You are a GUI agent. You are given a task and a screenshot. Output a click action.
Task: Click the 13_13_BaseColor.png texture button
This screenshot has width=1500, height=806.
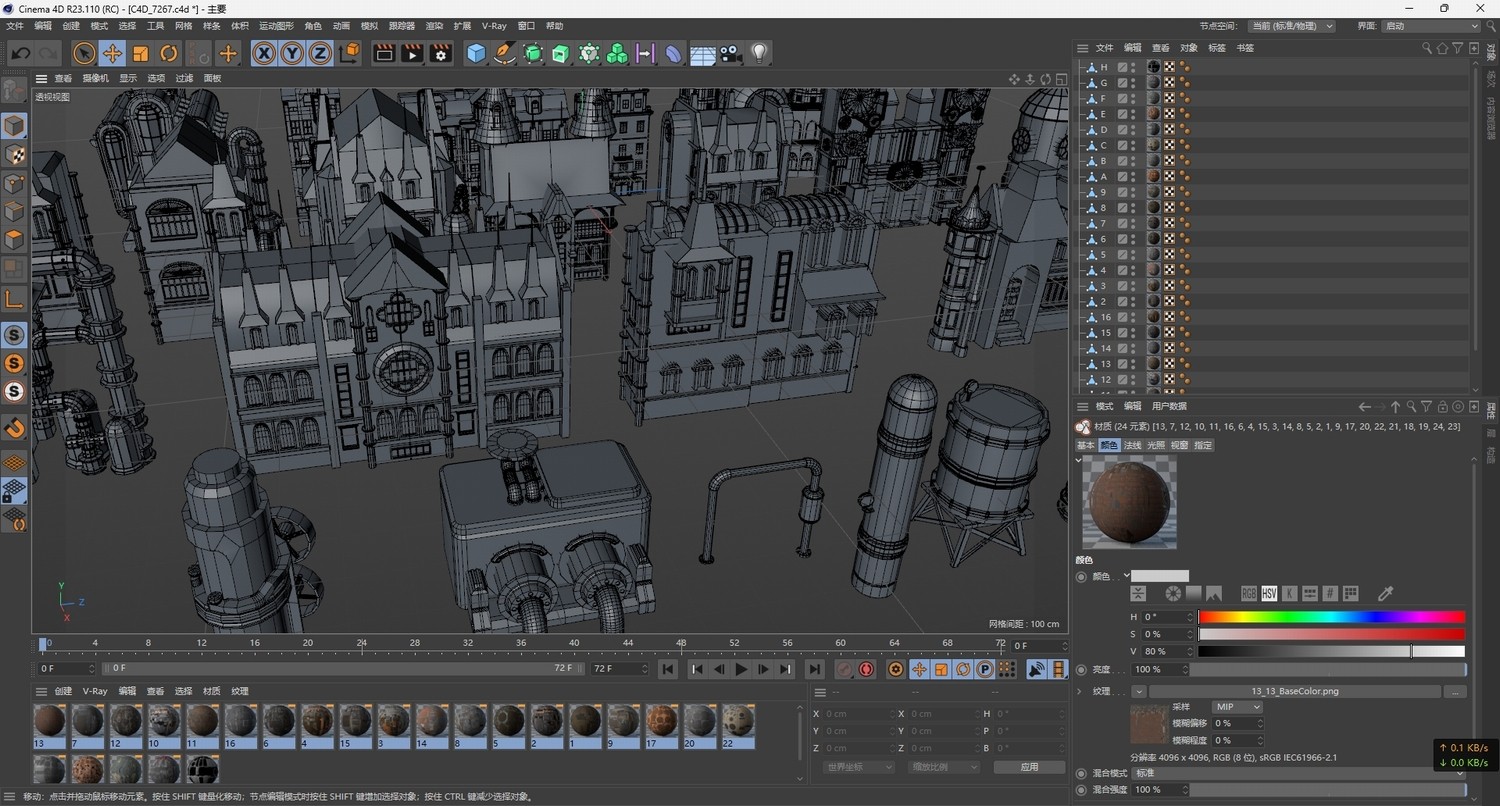tap(1293, 691)
